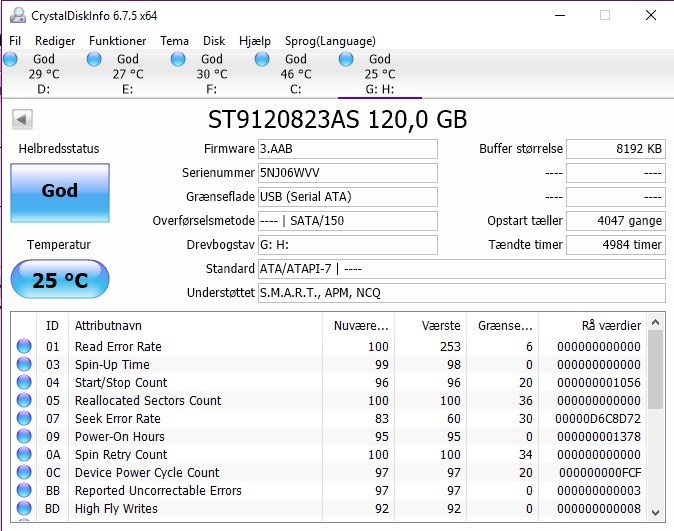The height and width of the screenshot is (531, 674).
Task: Click status orb for Reported Uncorrectable Errors
Action: pyautogui.click(x=24, y=491)
